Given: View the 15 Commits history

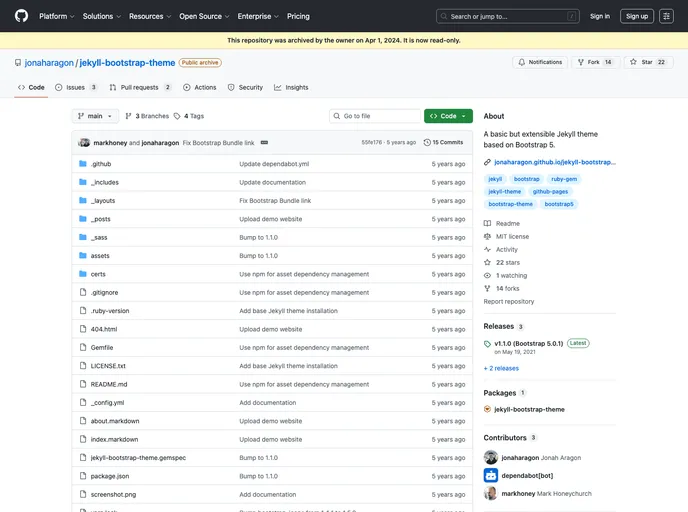Looking at the screenshot, I should [x=444, y=142].
